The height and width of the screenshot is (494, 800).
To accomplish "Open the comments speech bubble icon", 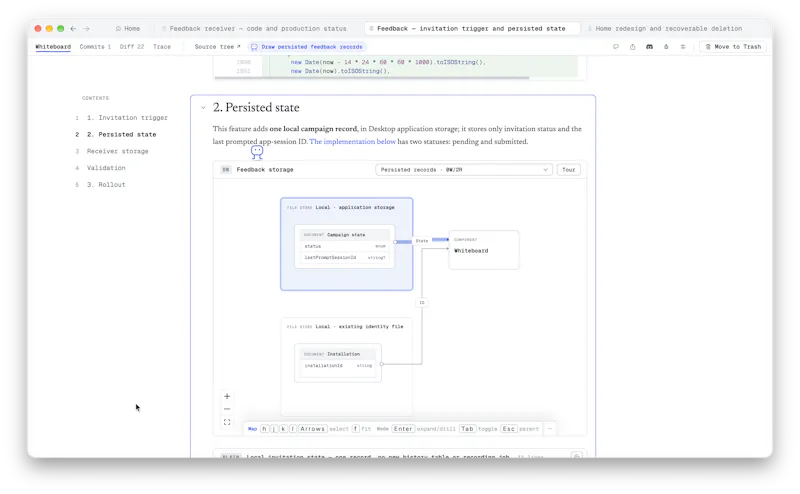I will (616, 46).
